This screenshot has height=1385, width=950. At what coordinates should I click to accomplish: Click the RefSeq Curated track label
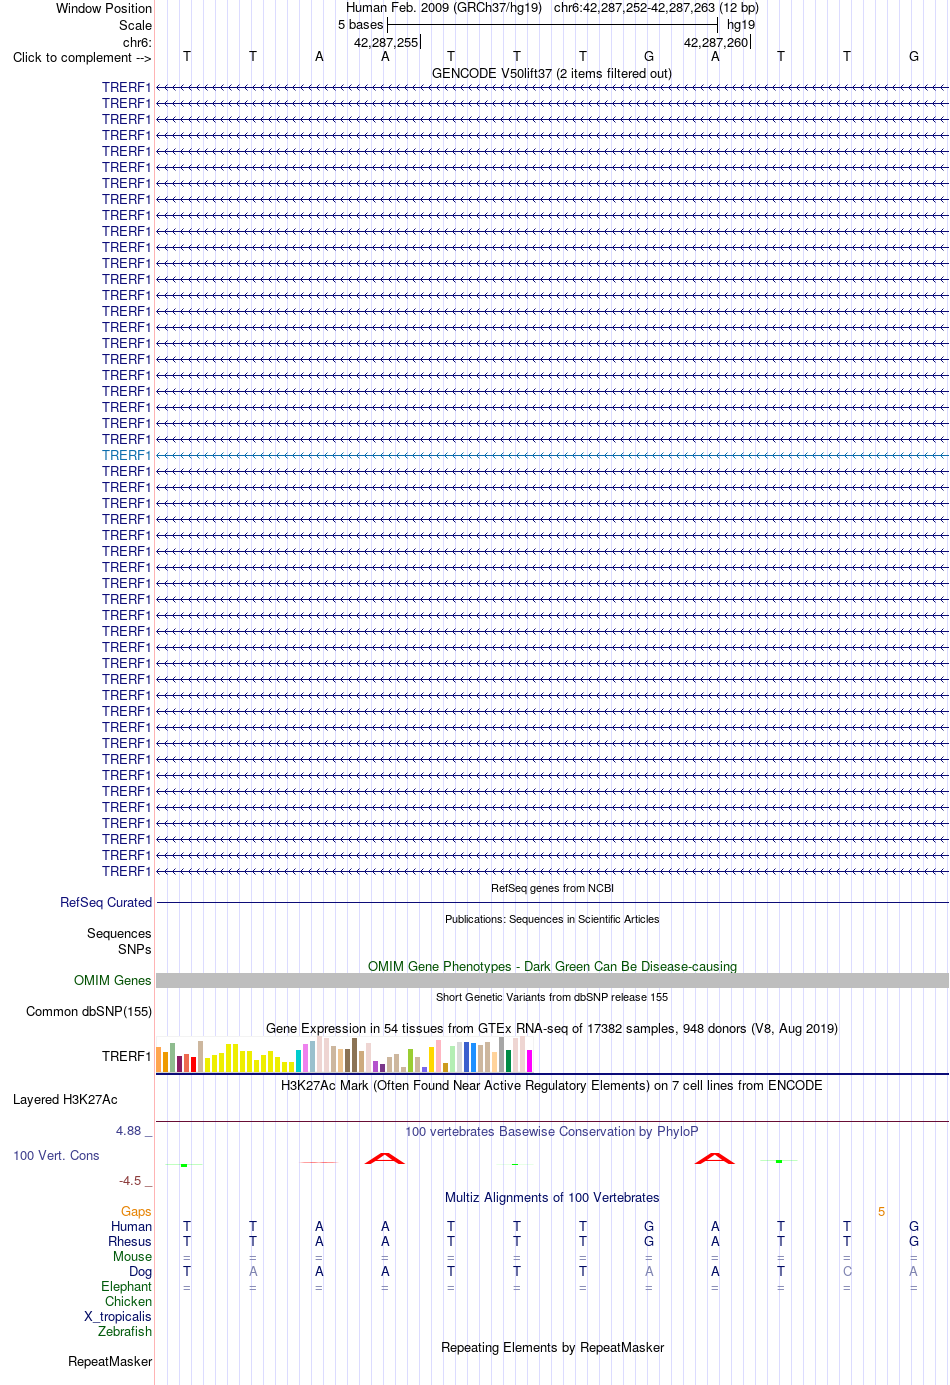coord(106,902)
